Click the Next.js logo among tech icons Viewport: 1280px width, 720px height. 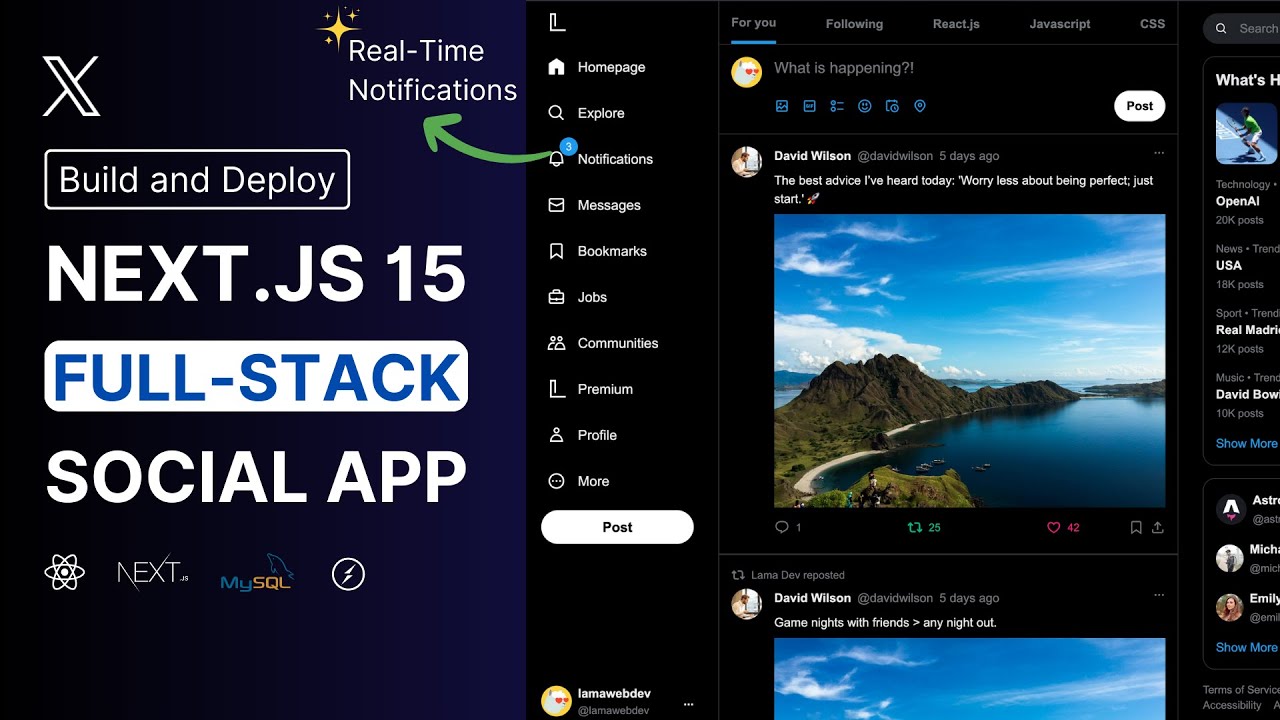pos(152,573)
